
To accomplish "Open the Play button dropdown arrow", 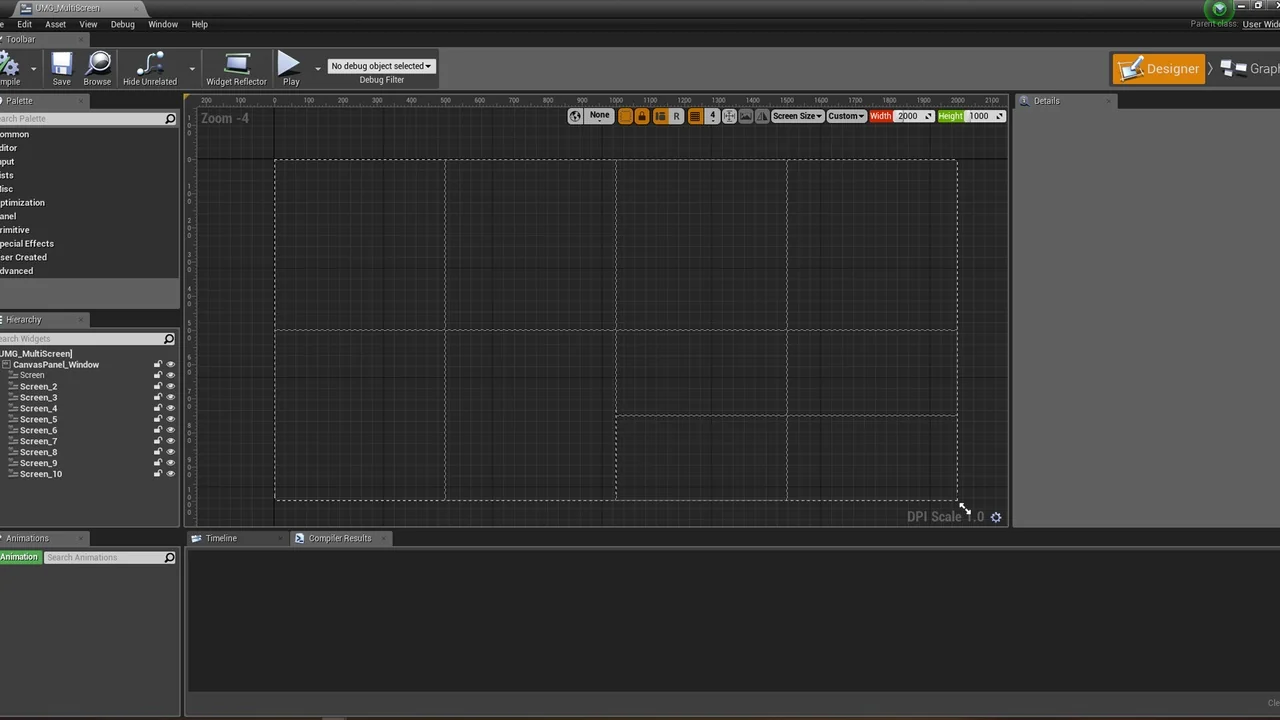I will point(317,68).
